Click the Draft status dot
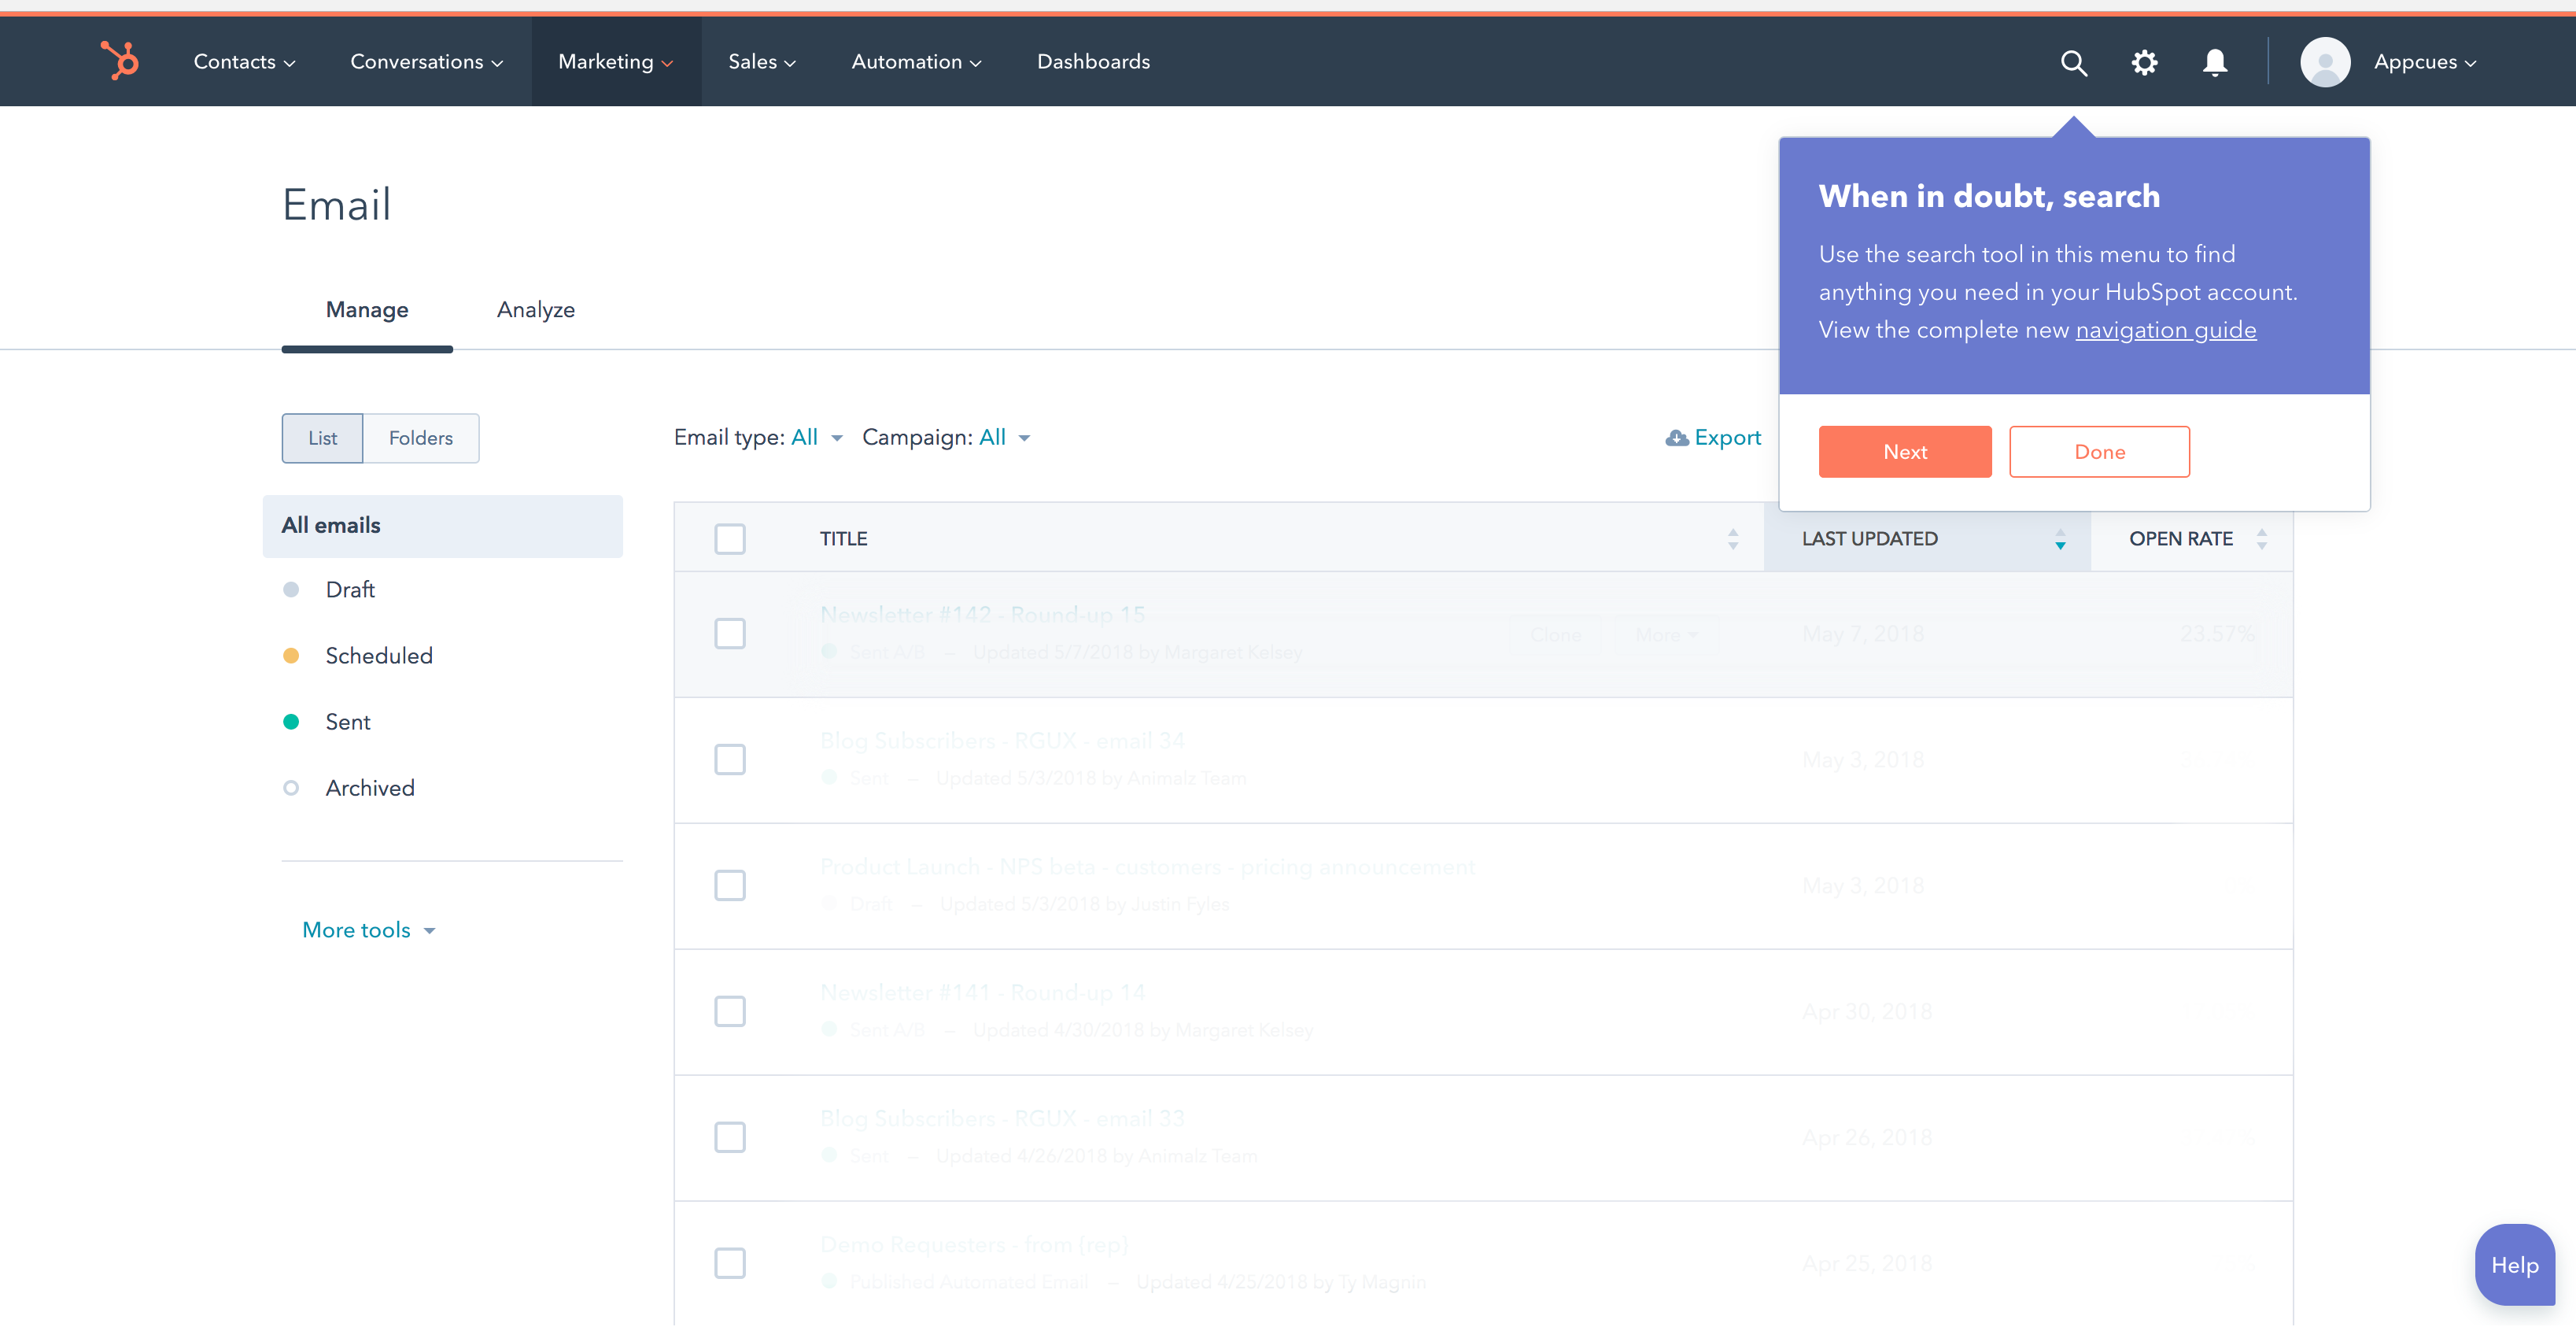This screenshot has width=2576, height=1338. coord(291,590)
